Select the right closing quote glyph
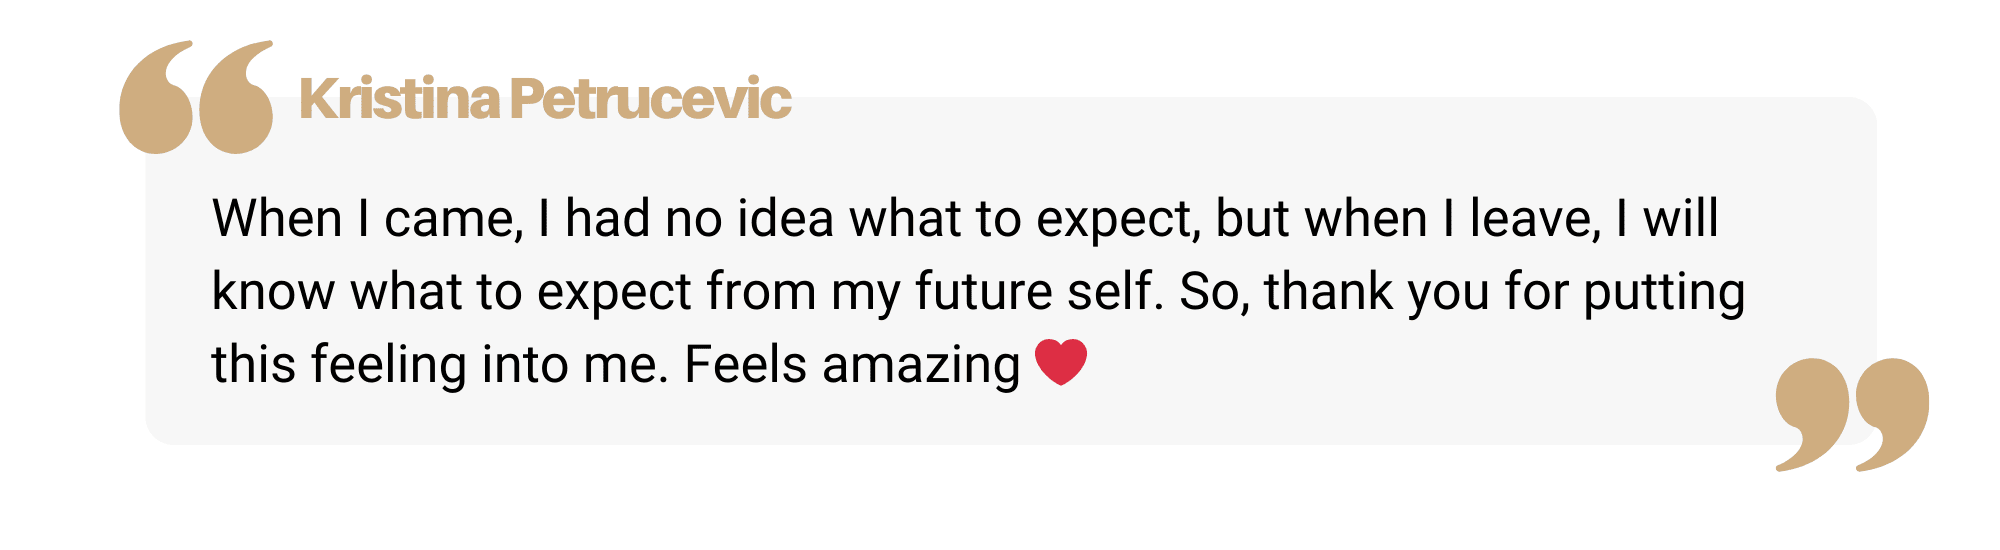 (x=1892, y=414)
